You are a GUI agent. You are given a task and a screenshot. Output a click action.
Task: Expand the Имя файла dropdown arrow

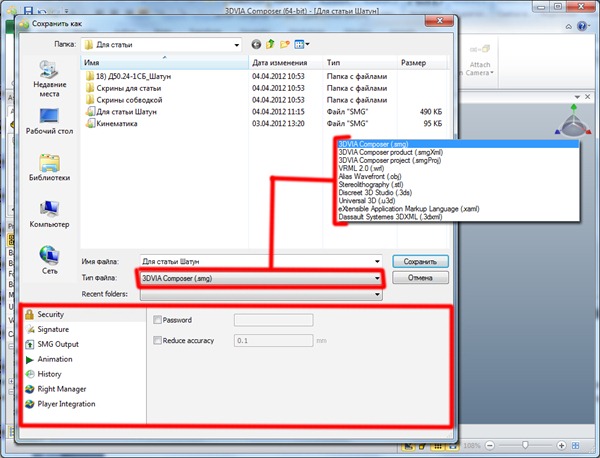click(x=377, y=262)
